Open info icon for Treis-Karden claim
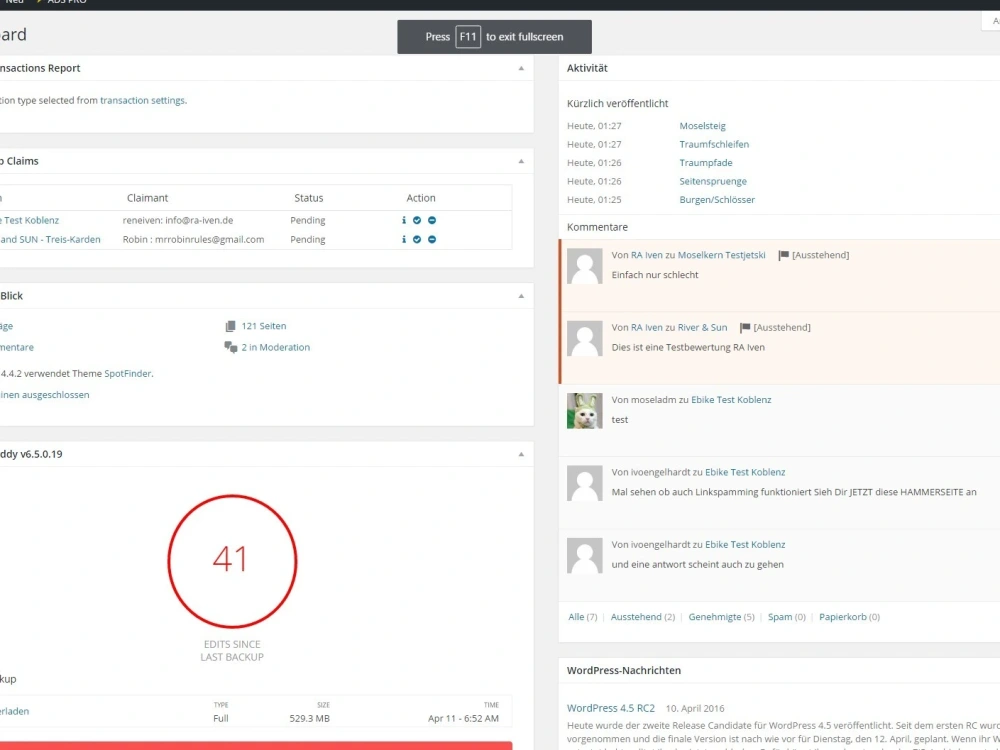Screen dimensions: 1000x750 (404, 239)
